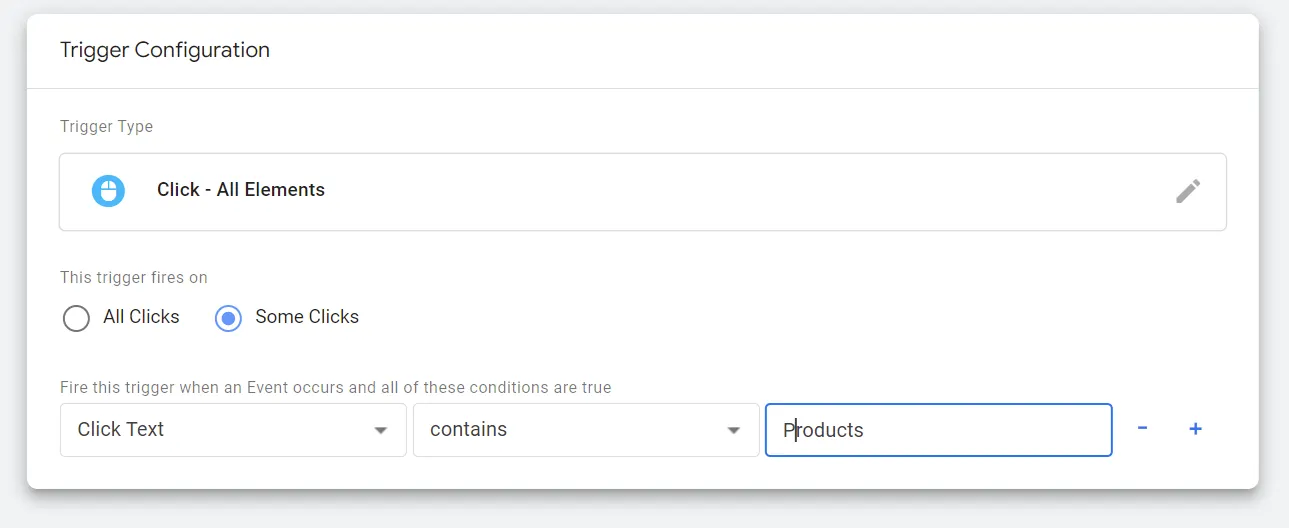Click the pencil edit icon for Trigger Type
The height and width of the screenshot is (528, 1289).
[1187, 191]
